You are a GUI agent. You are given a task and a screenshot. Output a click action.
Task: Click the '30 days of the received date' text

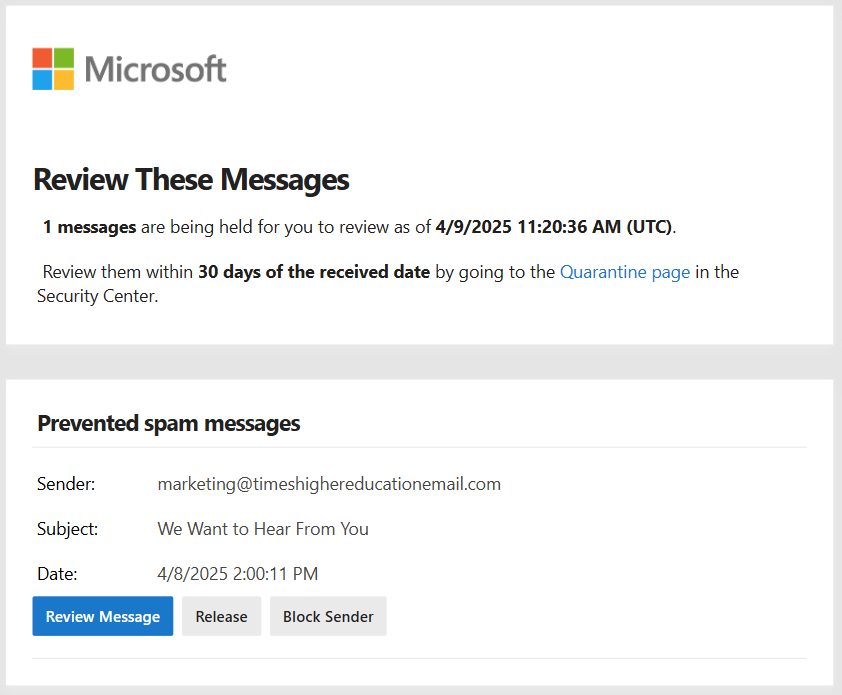coord(314,272)
